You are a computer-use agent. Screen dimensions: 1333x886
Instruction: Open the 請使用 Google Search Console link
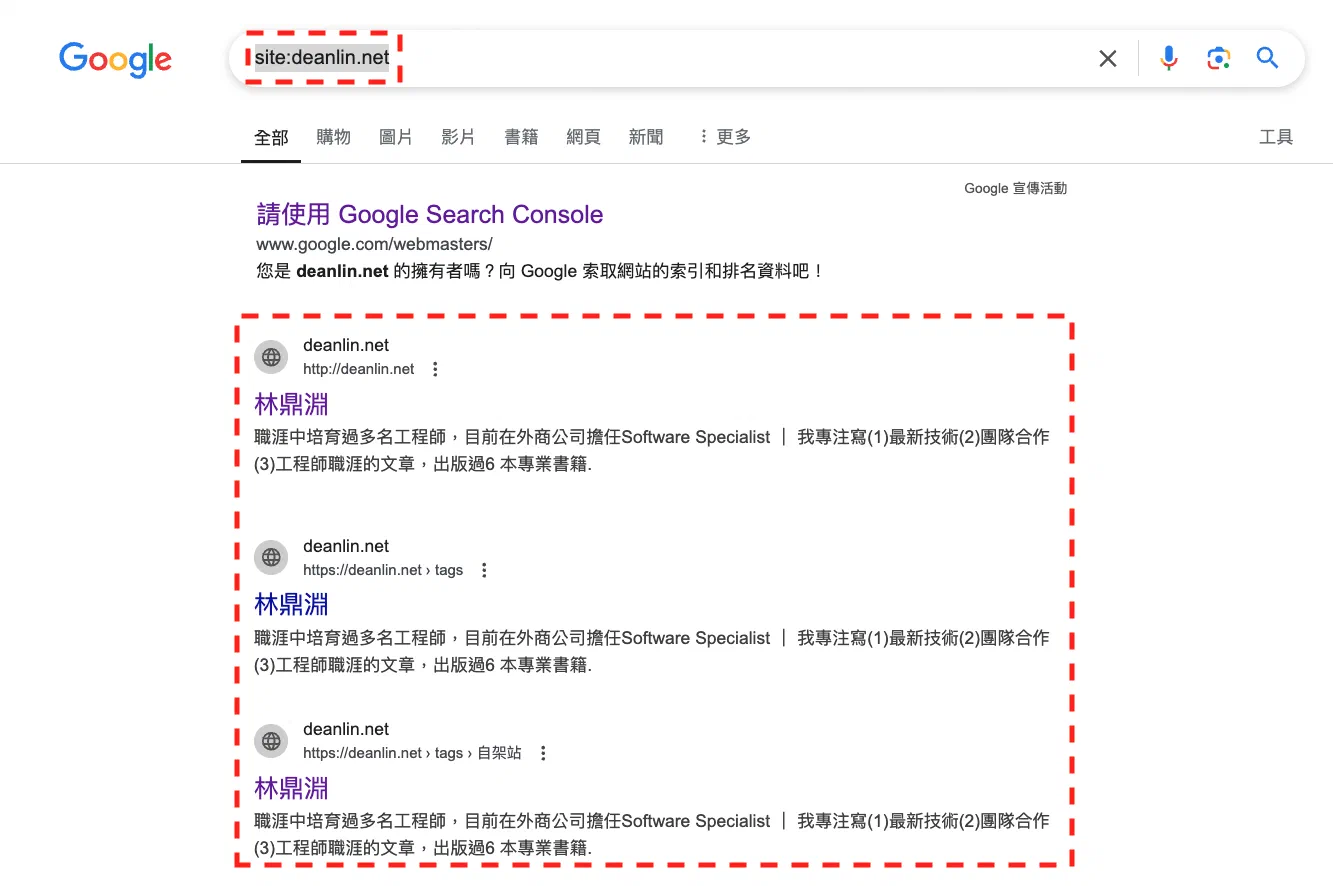click(430, 214)
